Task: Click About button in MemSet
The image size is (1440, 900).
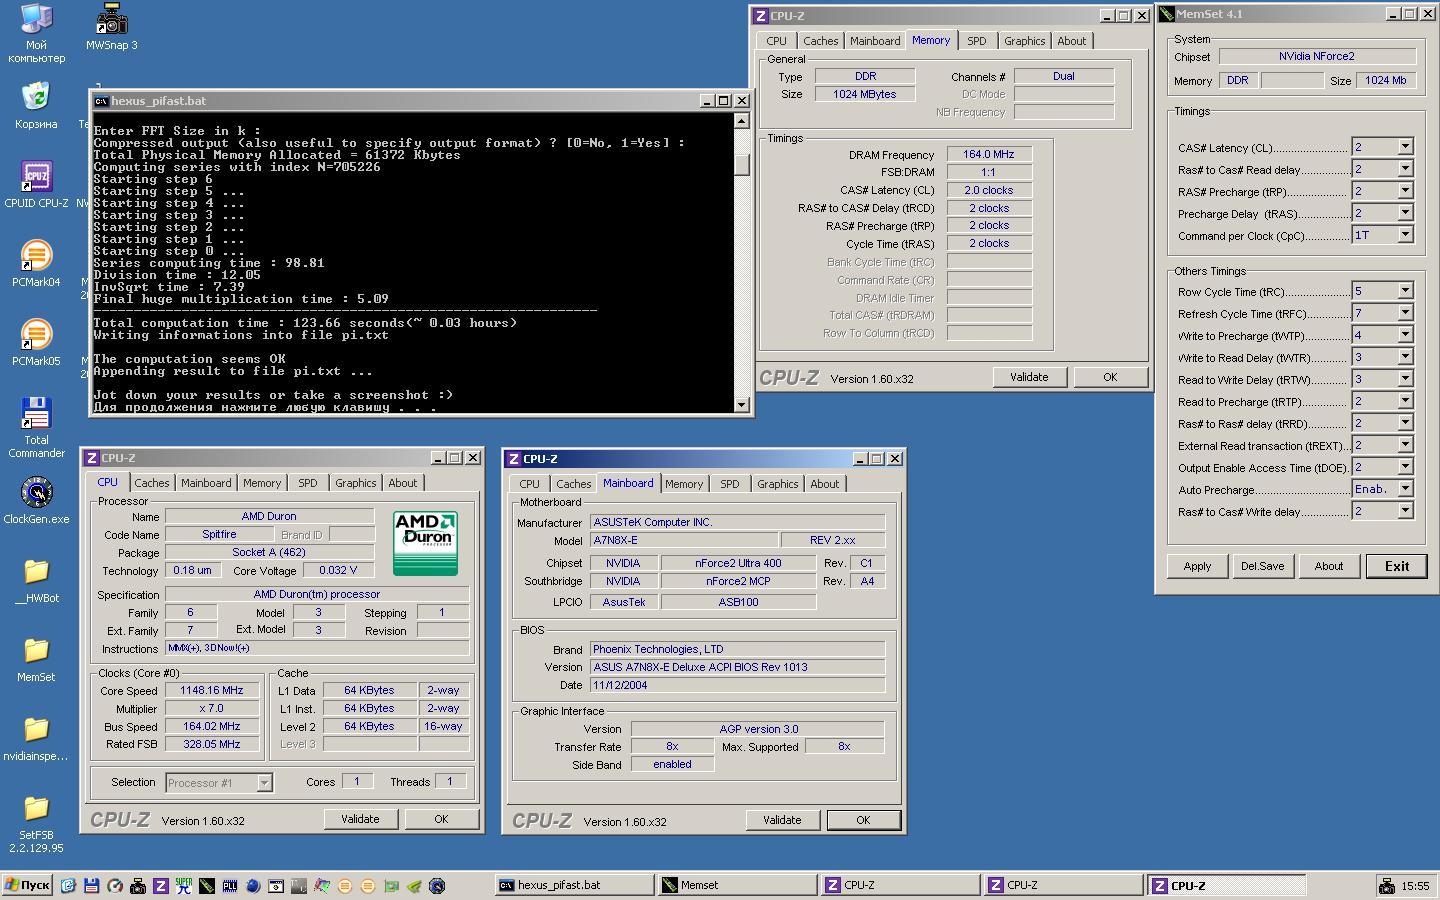Action: (x=1328, y=566)
